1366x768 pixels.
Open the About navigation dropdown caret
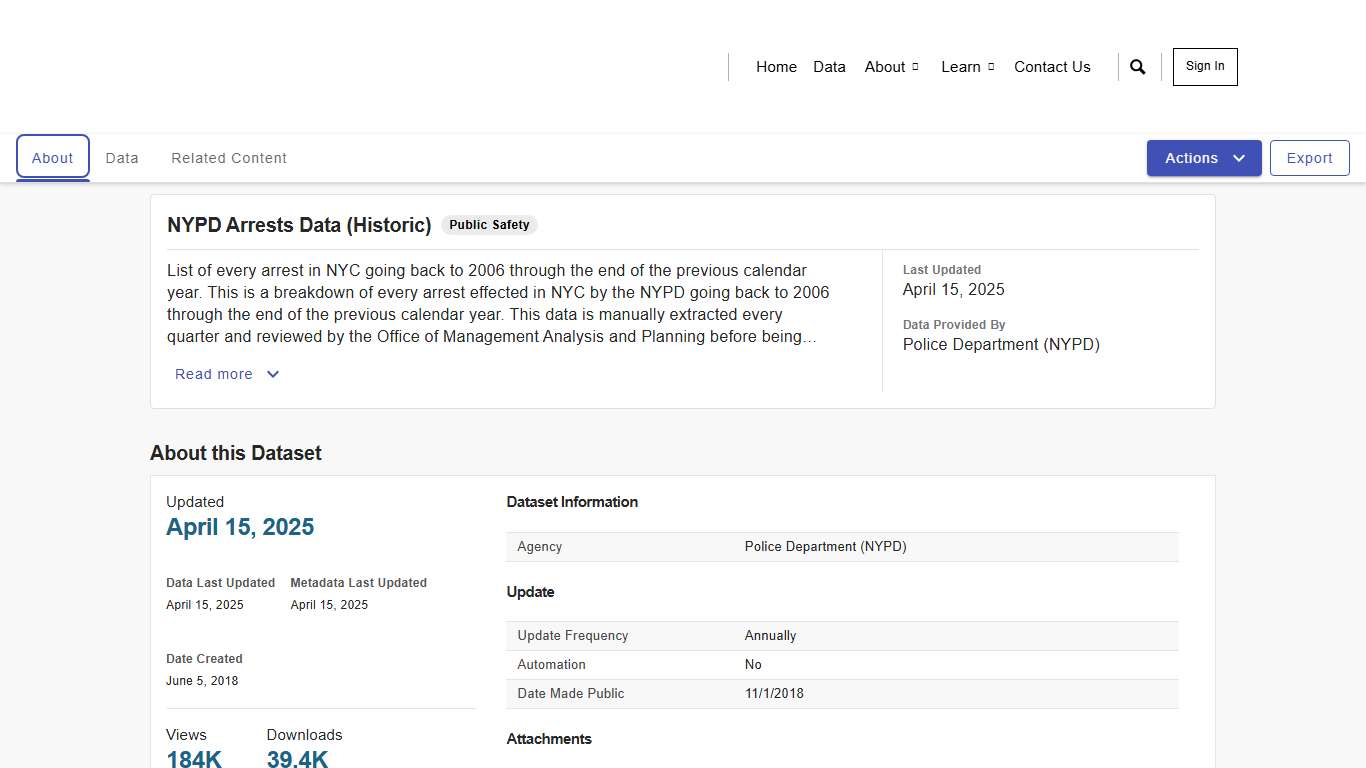[x=914, y=67]
